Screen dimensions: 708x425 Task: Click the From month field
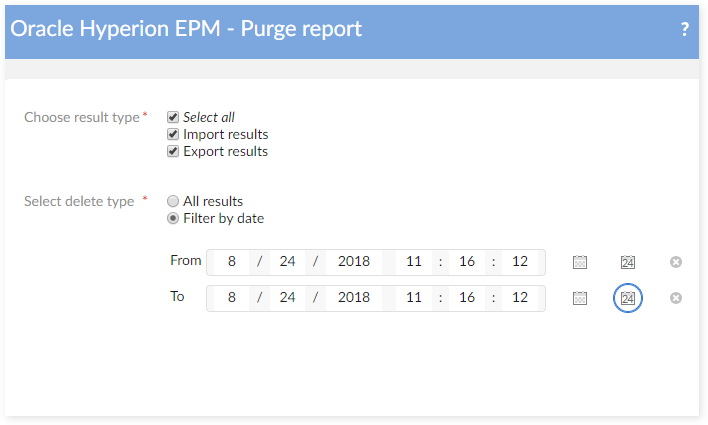pyautogui.click(x=231, y=262)
